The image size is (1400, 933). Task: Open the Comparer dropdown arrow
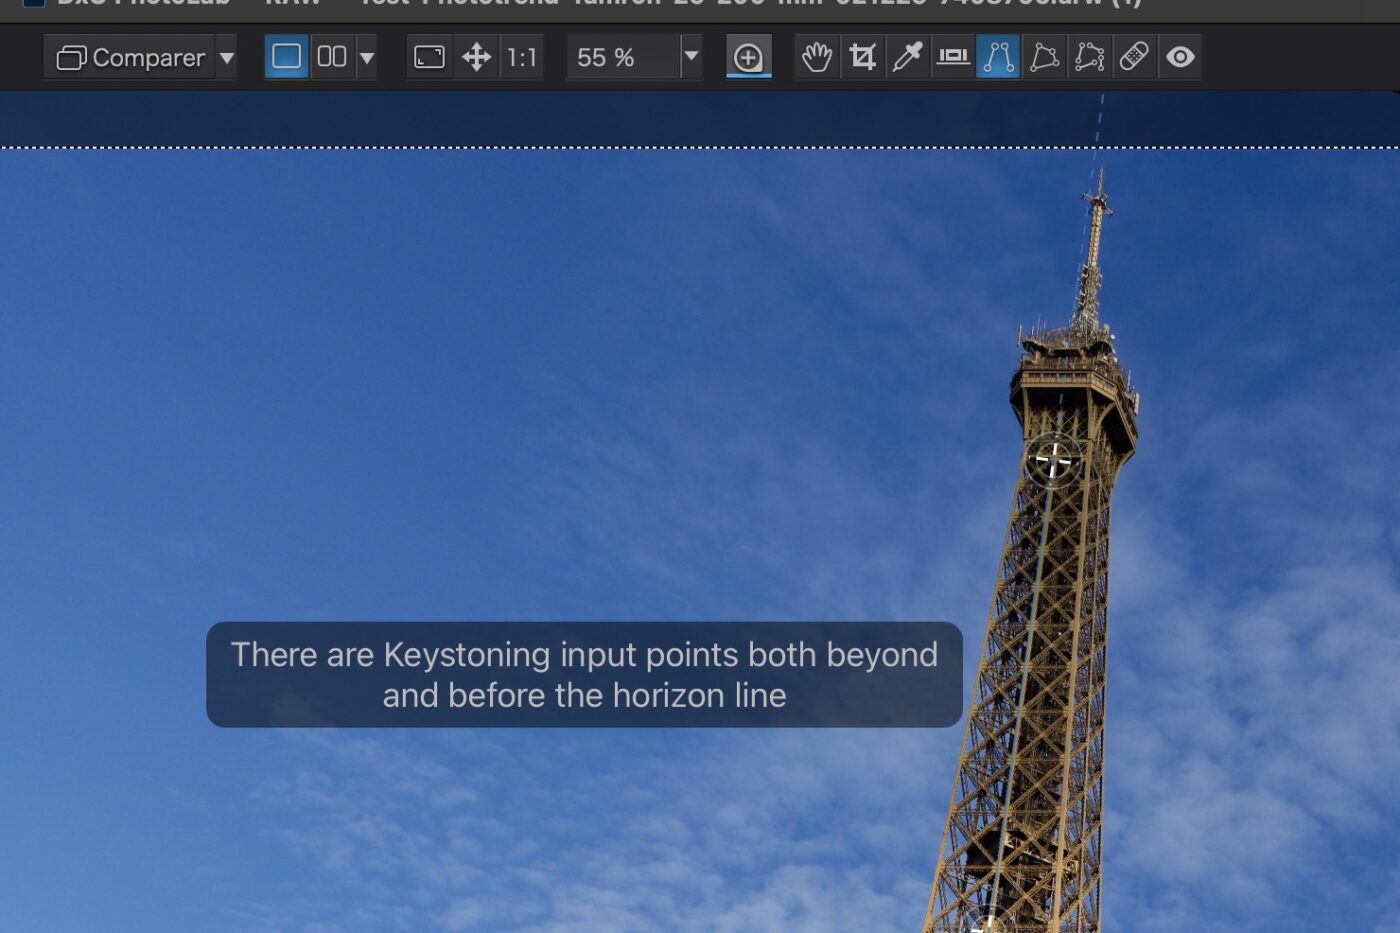click(x=227, y=58)
